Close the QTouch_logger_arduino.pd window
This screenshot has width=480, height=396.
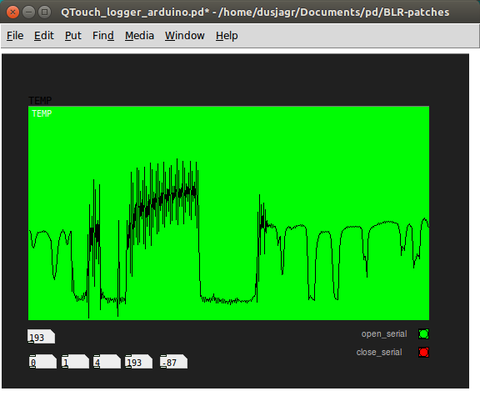[x=13, y=12]
